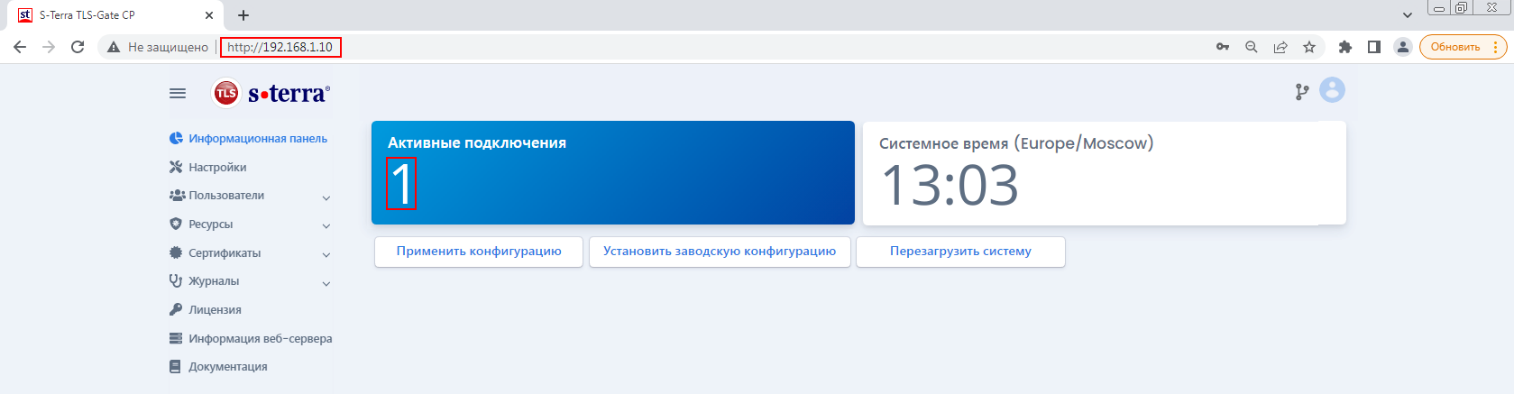This screenshot has width=1514, height=394.
Task: Click the password key icon
Action: (1222, 47)
